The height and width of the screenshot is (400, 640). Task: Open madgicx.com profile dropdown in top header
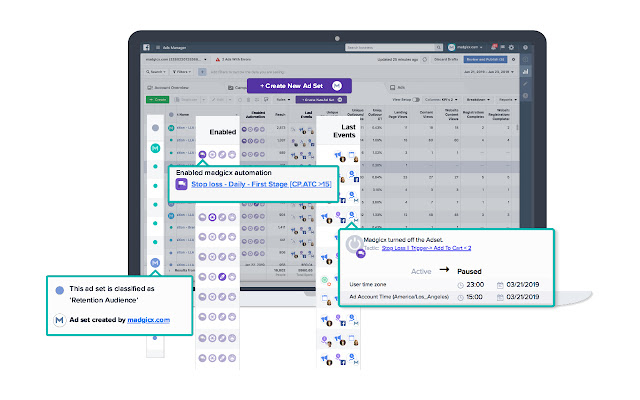[466, 47]
